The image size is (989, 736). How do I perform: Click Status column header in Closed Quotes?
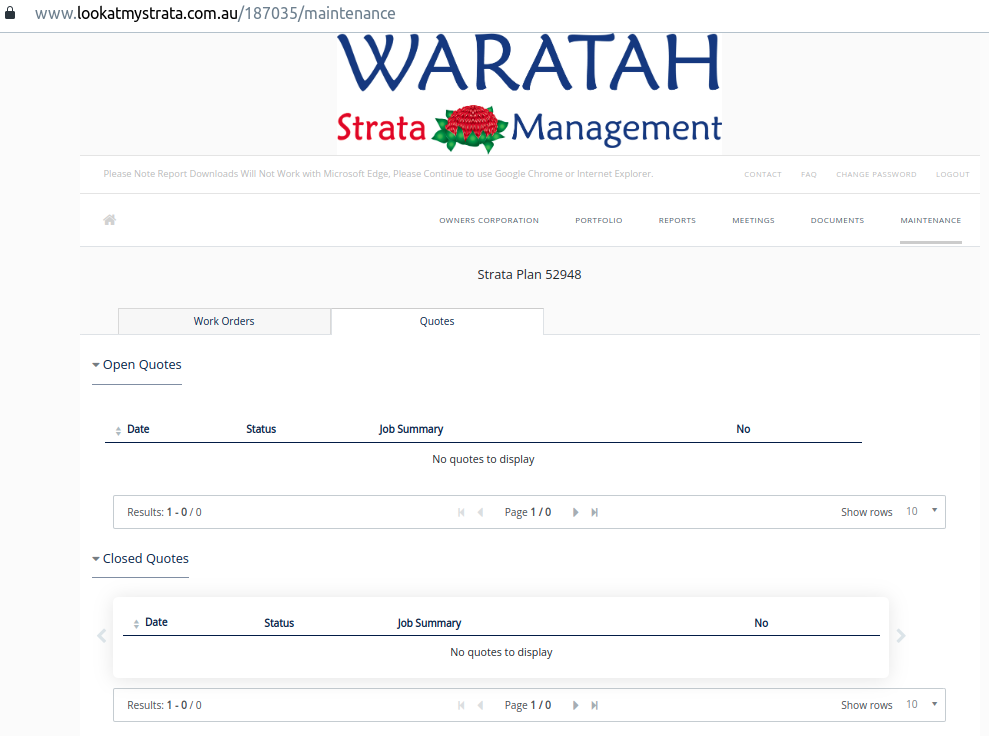[x=279, y=623]
